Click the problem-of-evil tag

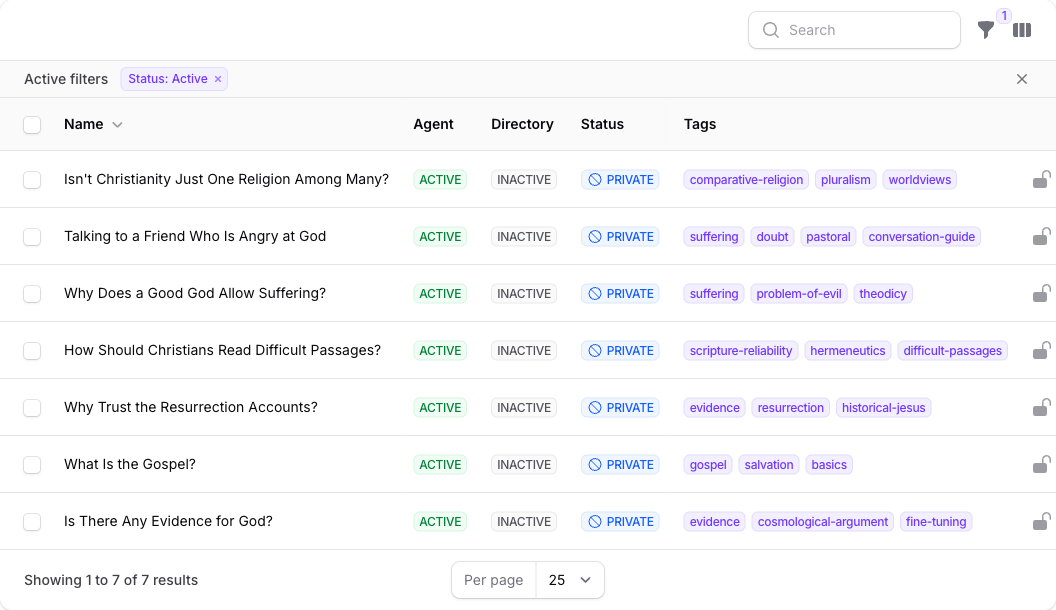click(799, 294)
